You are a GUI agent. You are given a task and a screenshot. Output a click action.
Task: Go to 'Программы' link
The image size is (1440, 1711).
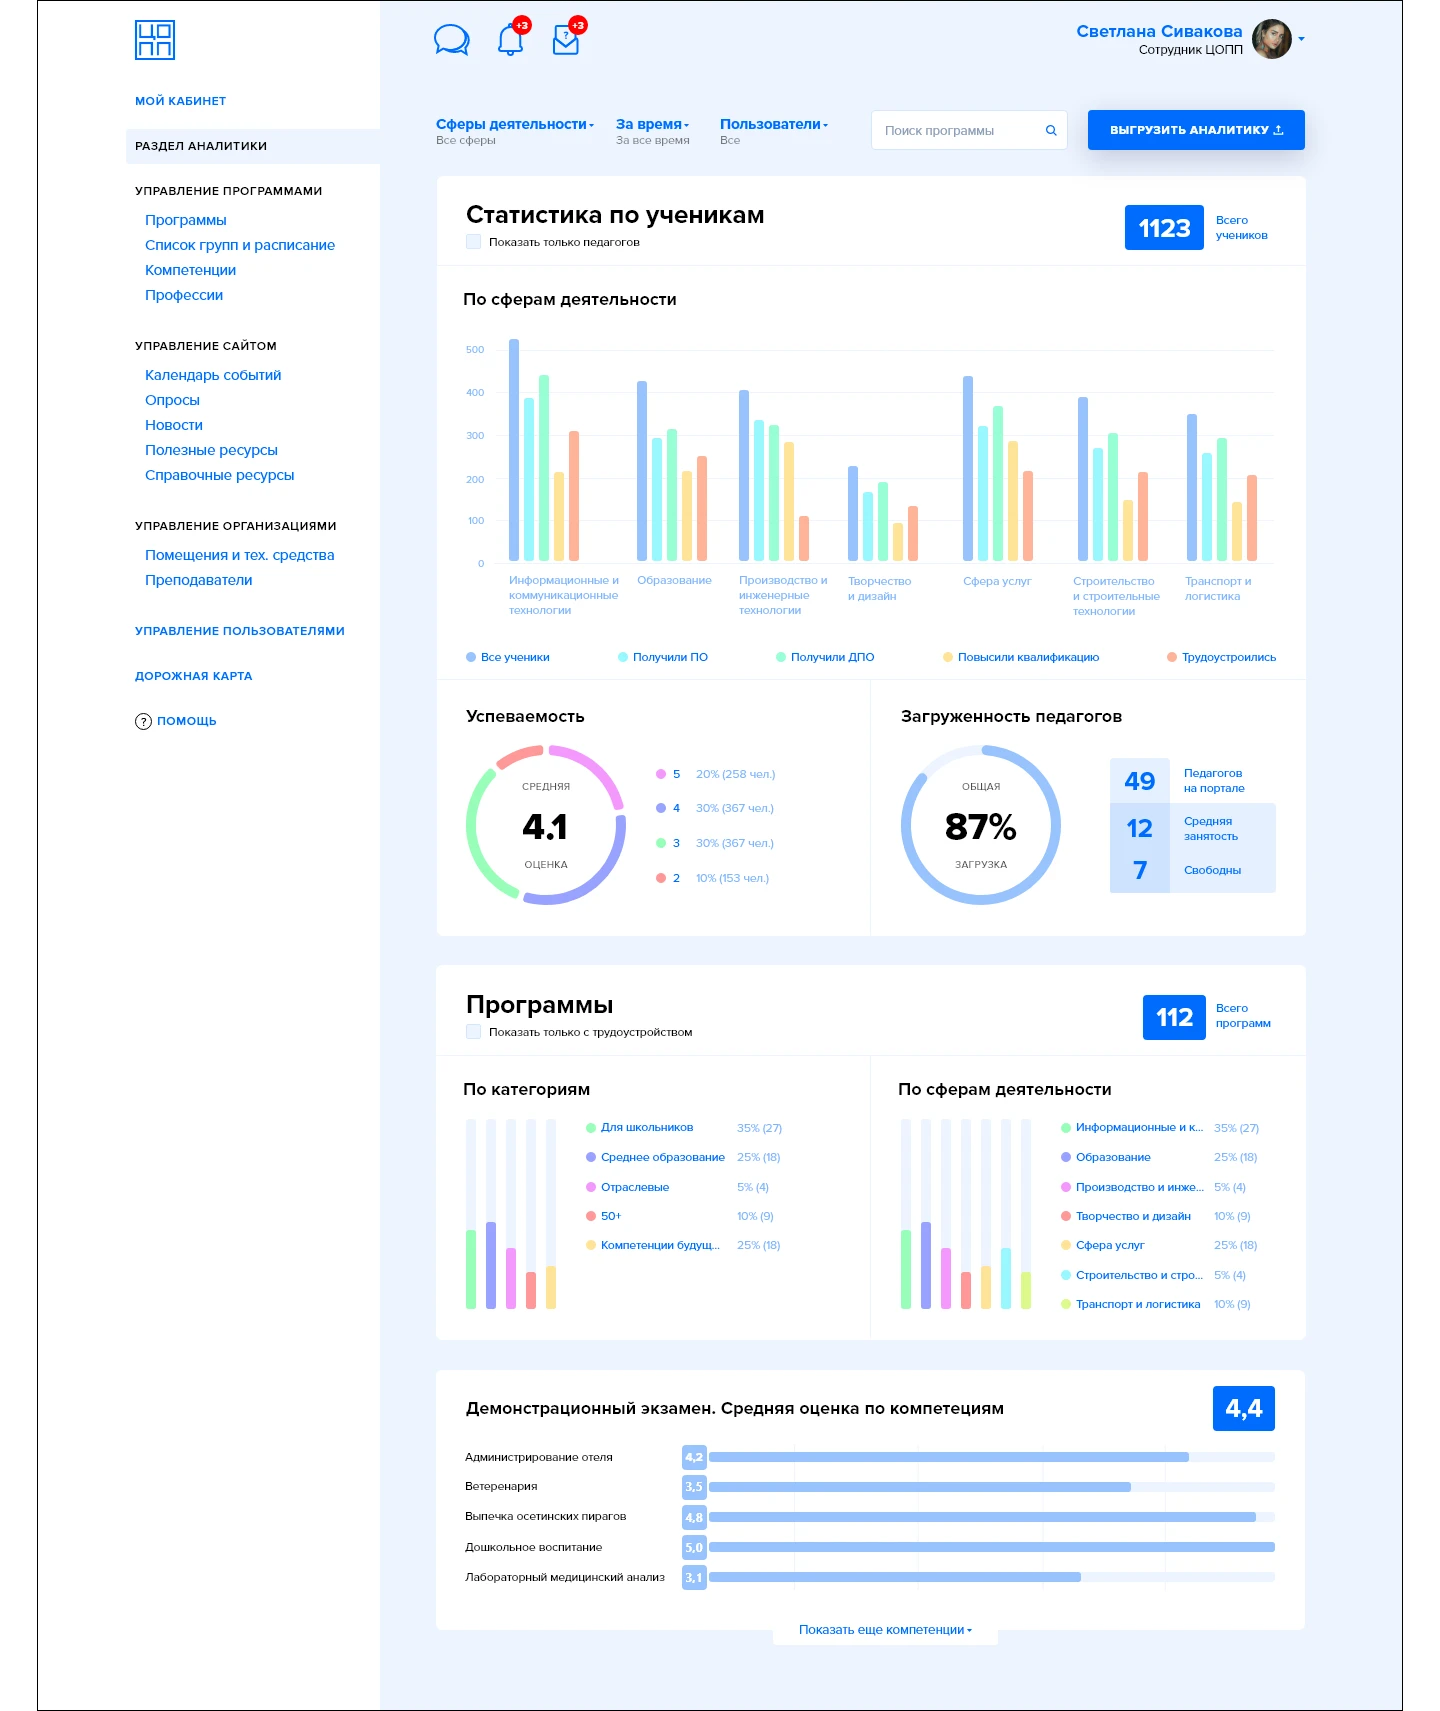pyautogui.click(x=186, y=220)
